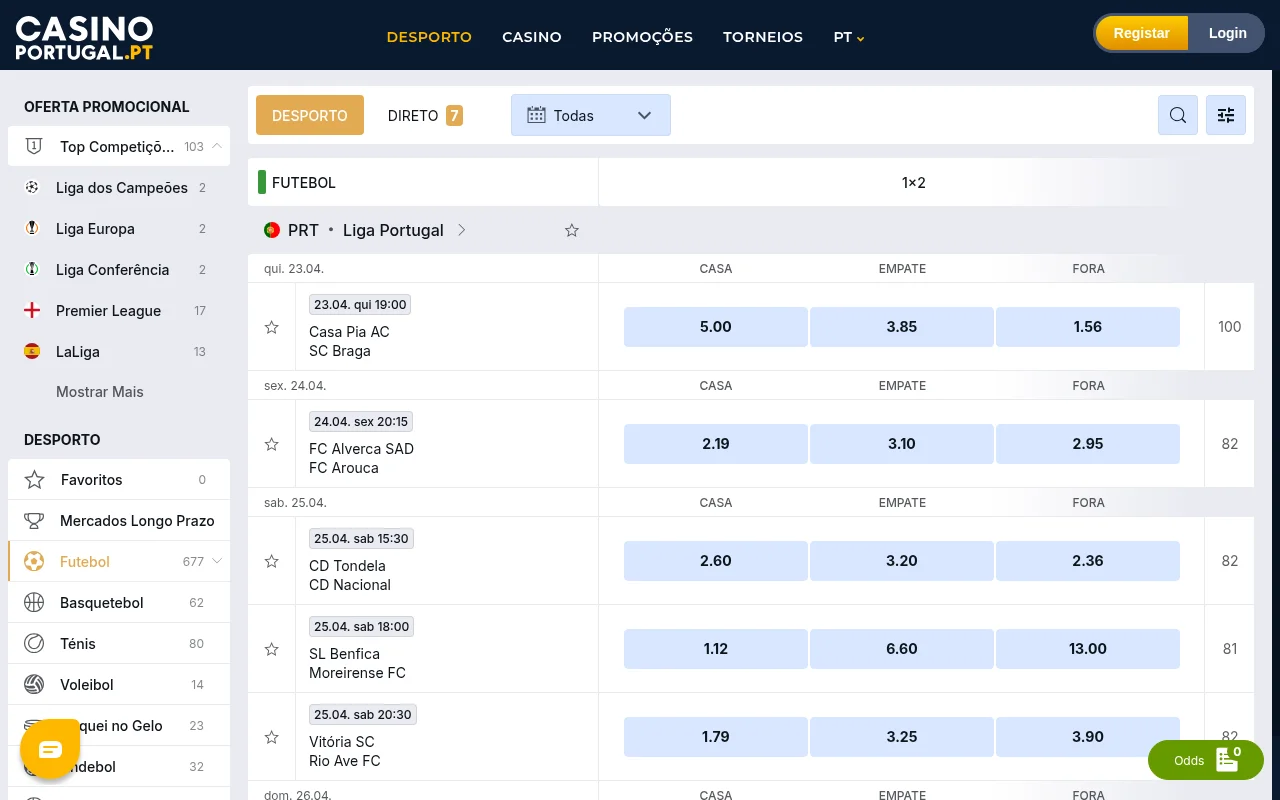Bet on SC Braga away at 1.56
Screen dimensions: 1280x800
tap(1088, 327)
